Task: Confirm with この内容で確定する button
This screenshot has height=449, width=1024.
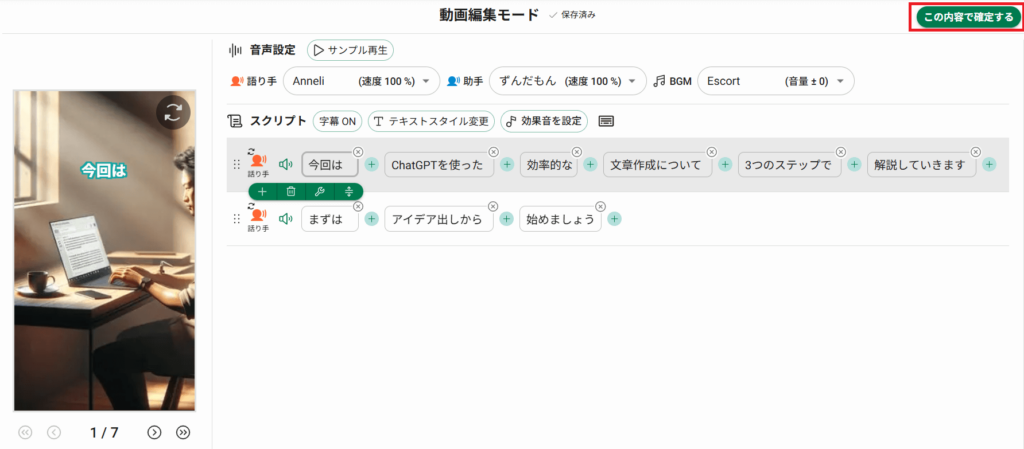Action: (968, 17)
